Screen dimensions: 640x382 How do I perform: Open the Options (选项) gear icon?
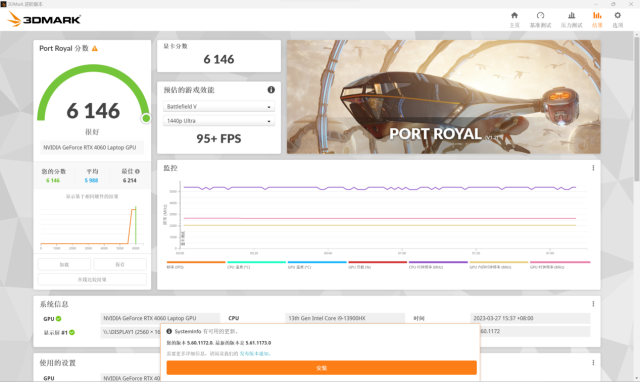(x=618, y=16)
